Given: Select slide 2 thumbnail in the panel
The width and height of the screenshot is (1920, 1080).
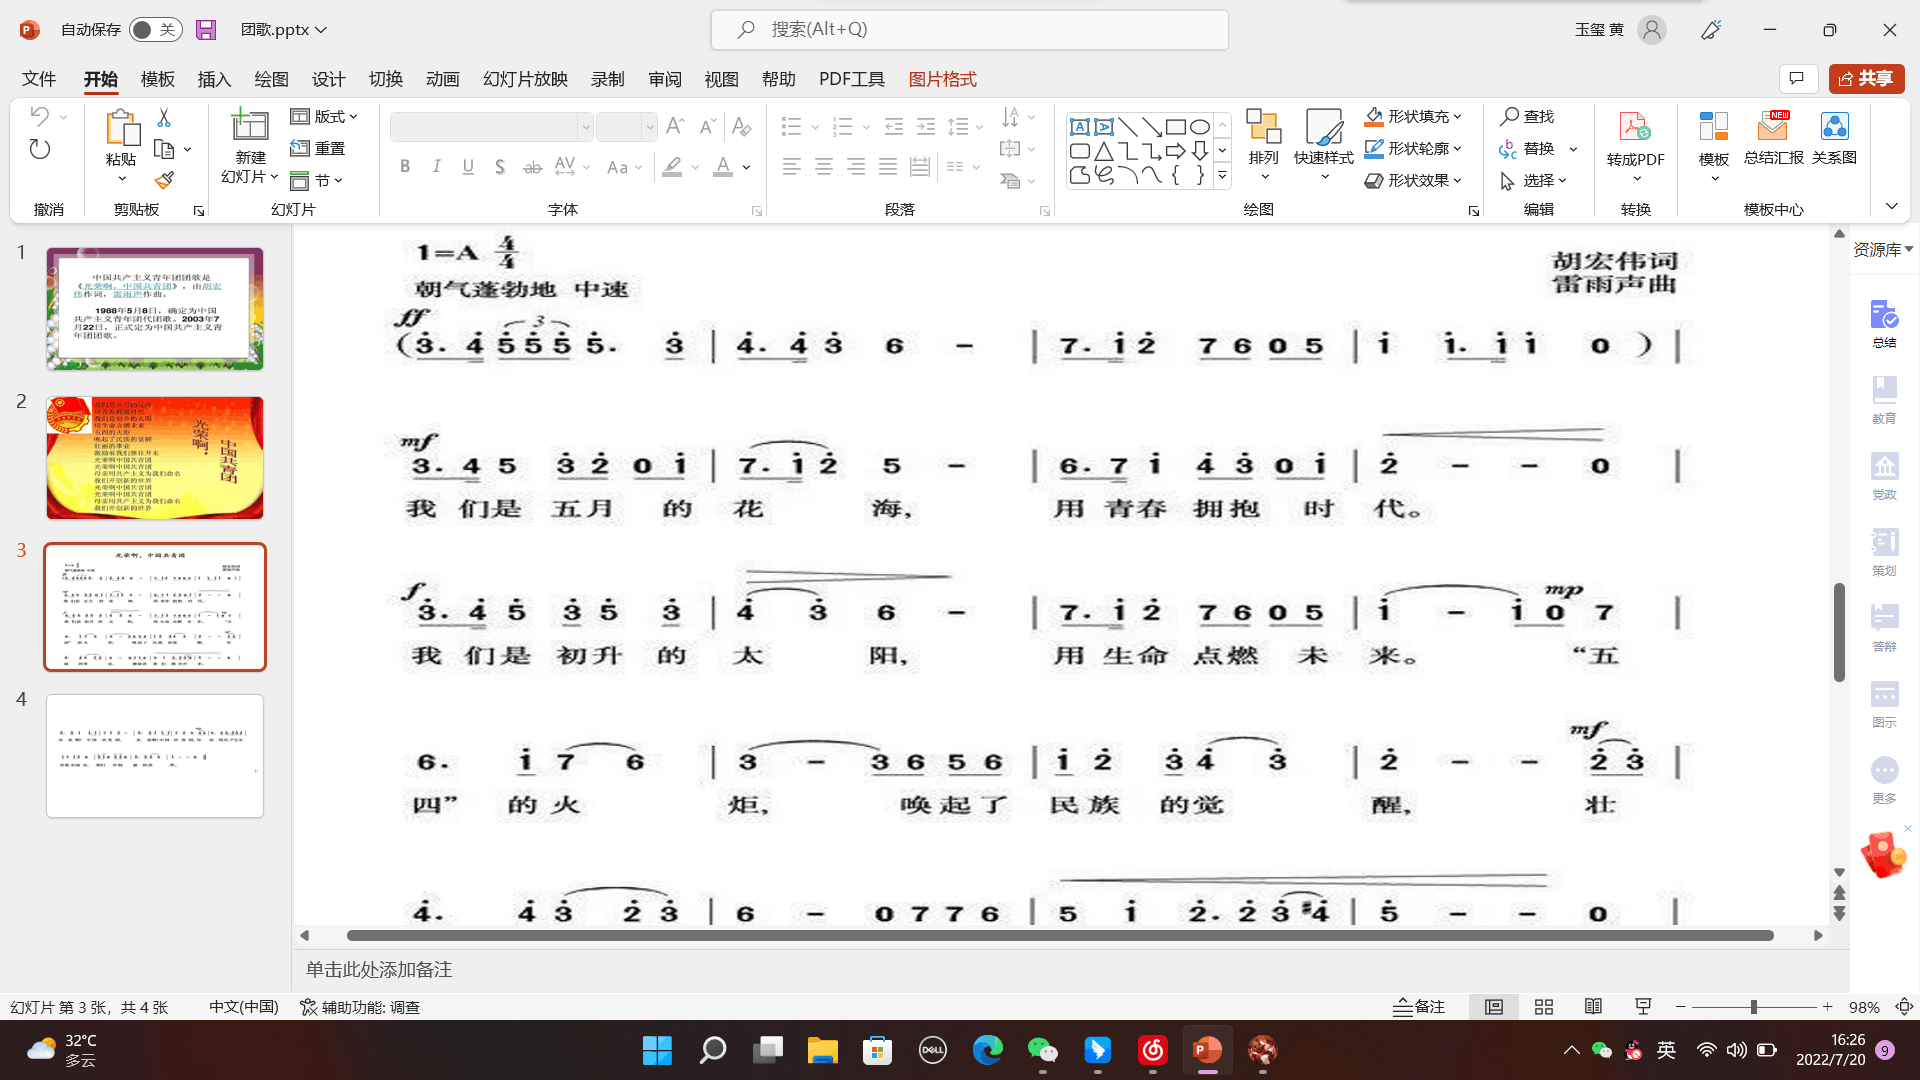Looking at the screenshot, I should click(x=154, y=457).
